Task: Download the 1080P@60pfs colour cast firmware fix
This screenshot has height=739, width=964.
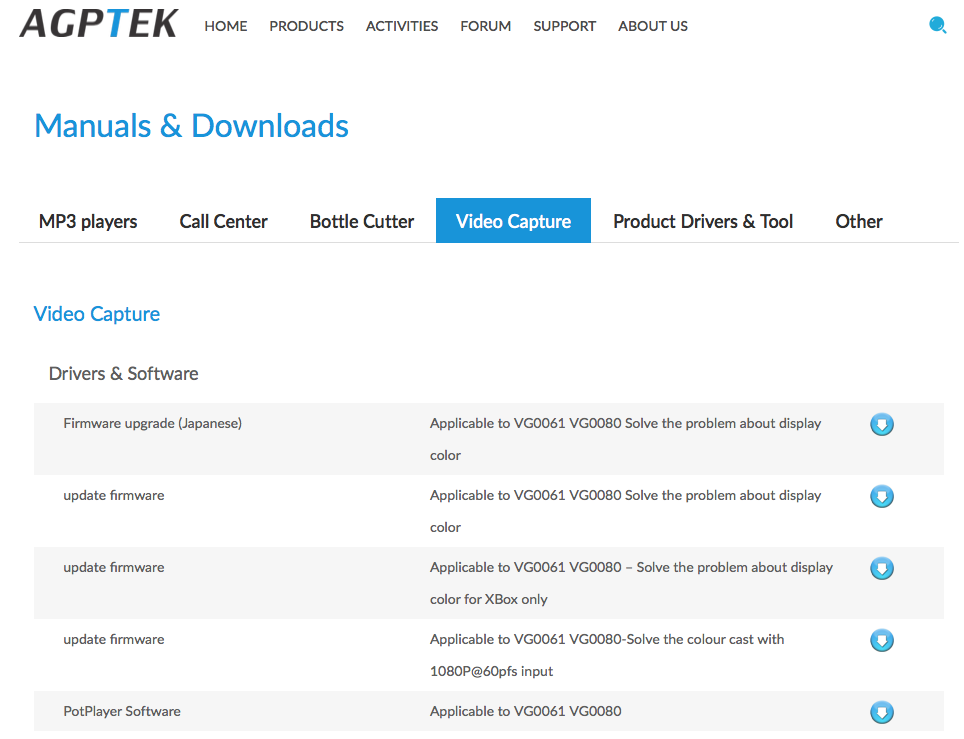Action: pyautogui.click(x=882, y=640)
